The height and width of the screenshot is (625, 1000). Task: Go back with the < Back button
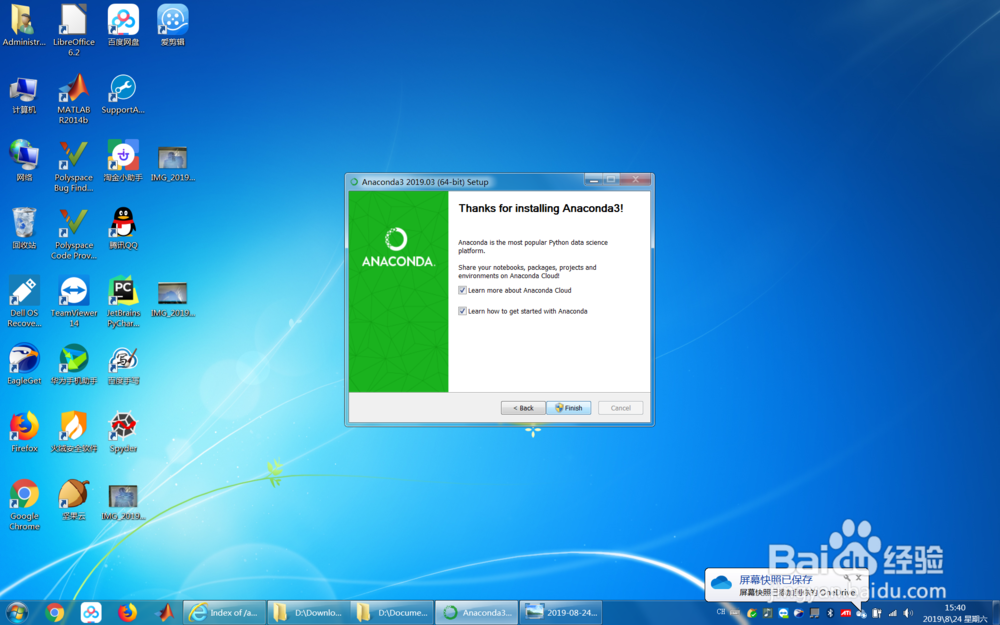click(523, 408)
